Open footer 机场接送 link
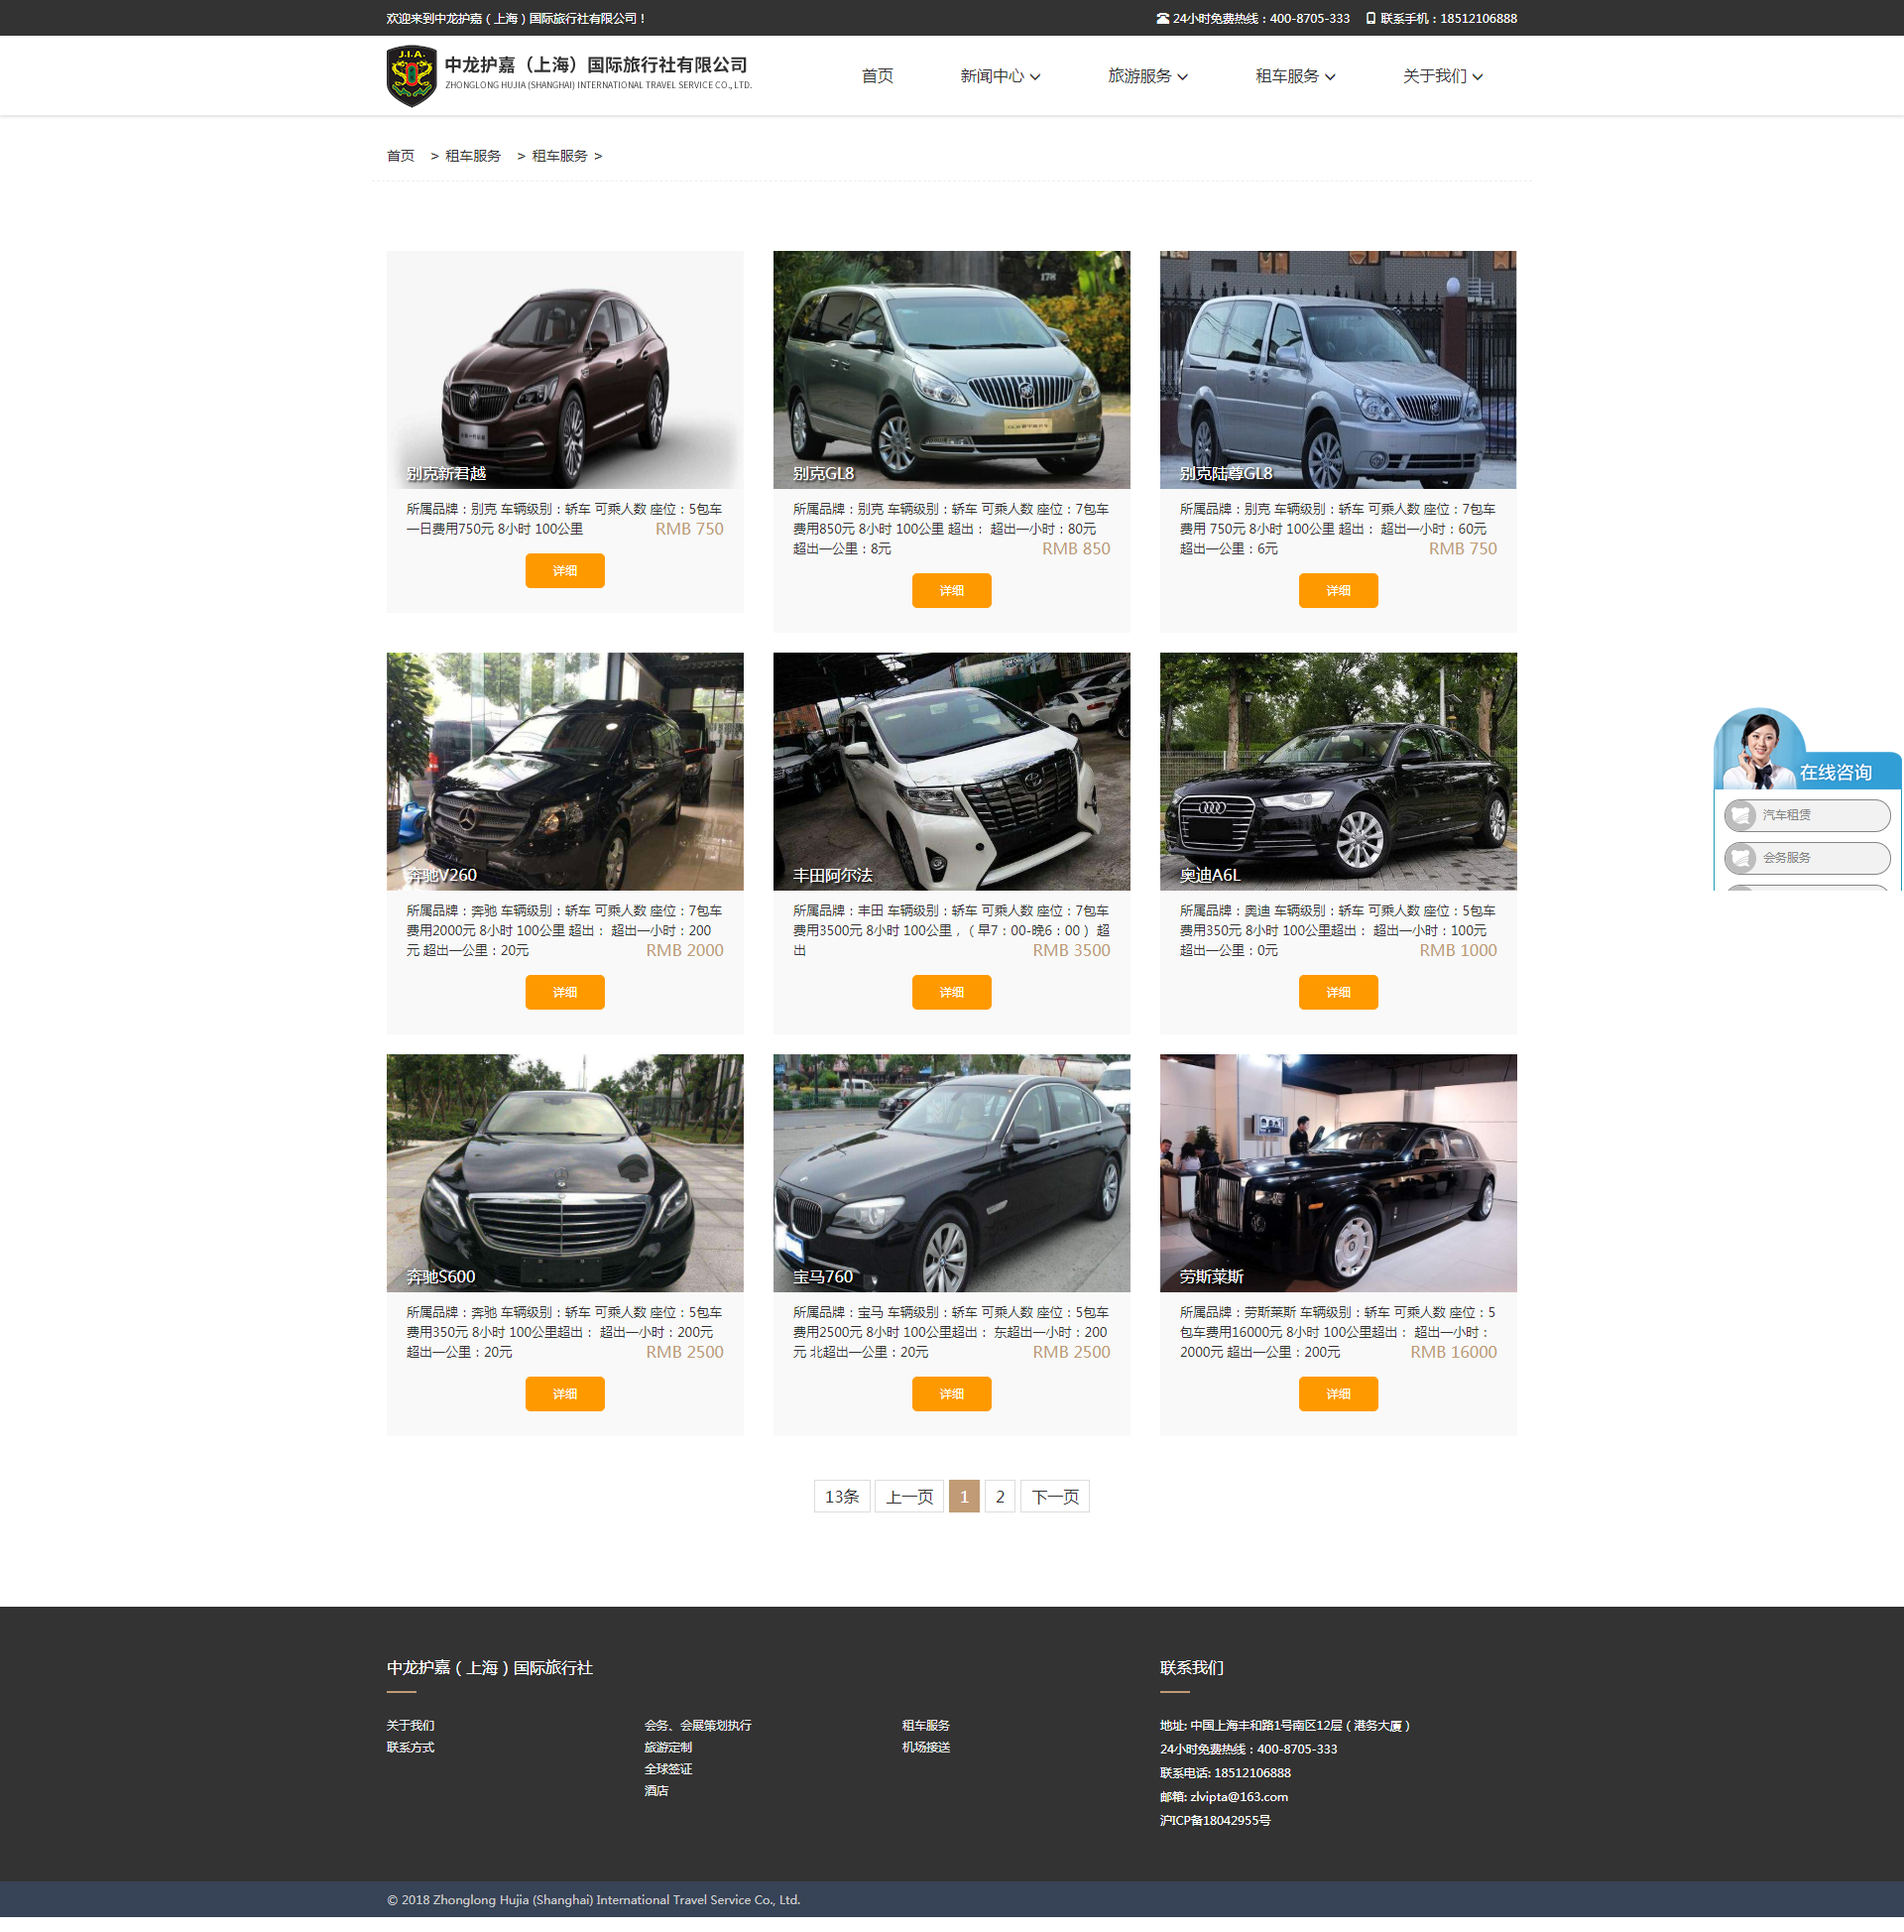Viewport: 1904px width, 1932px height. pos(926,1748)
